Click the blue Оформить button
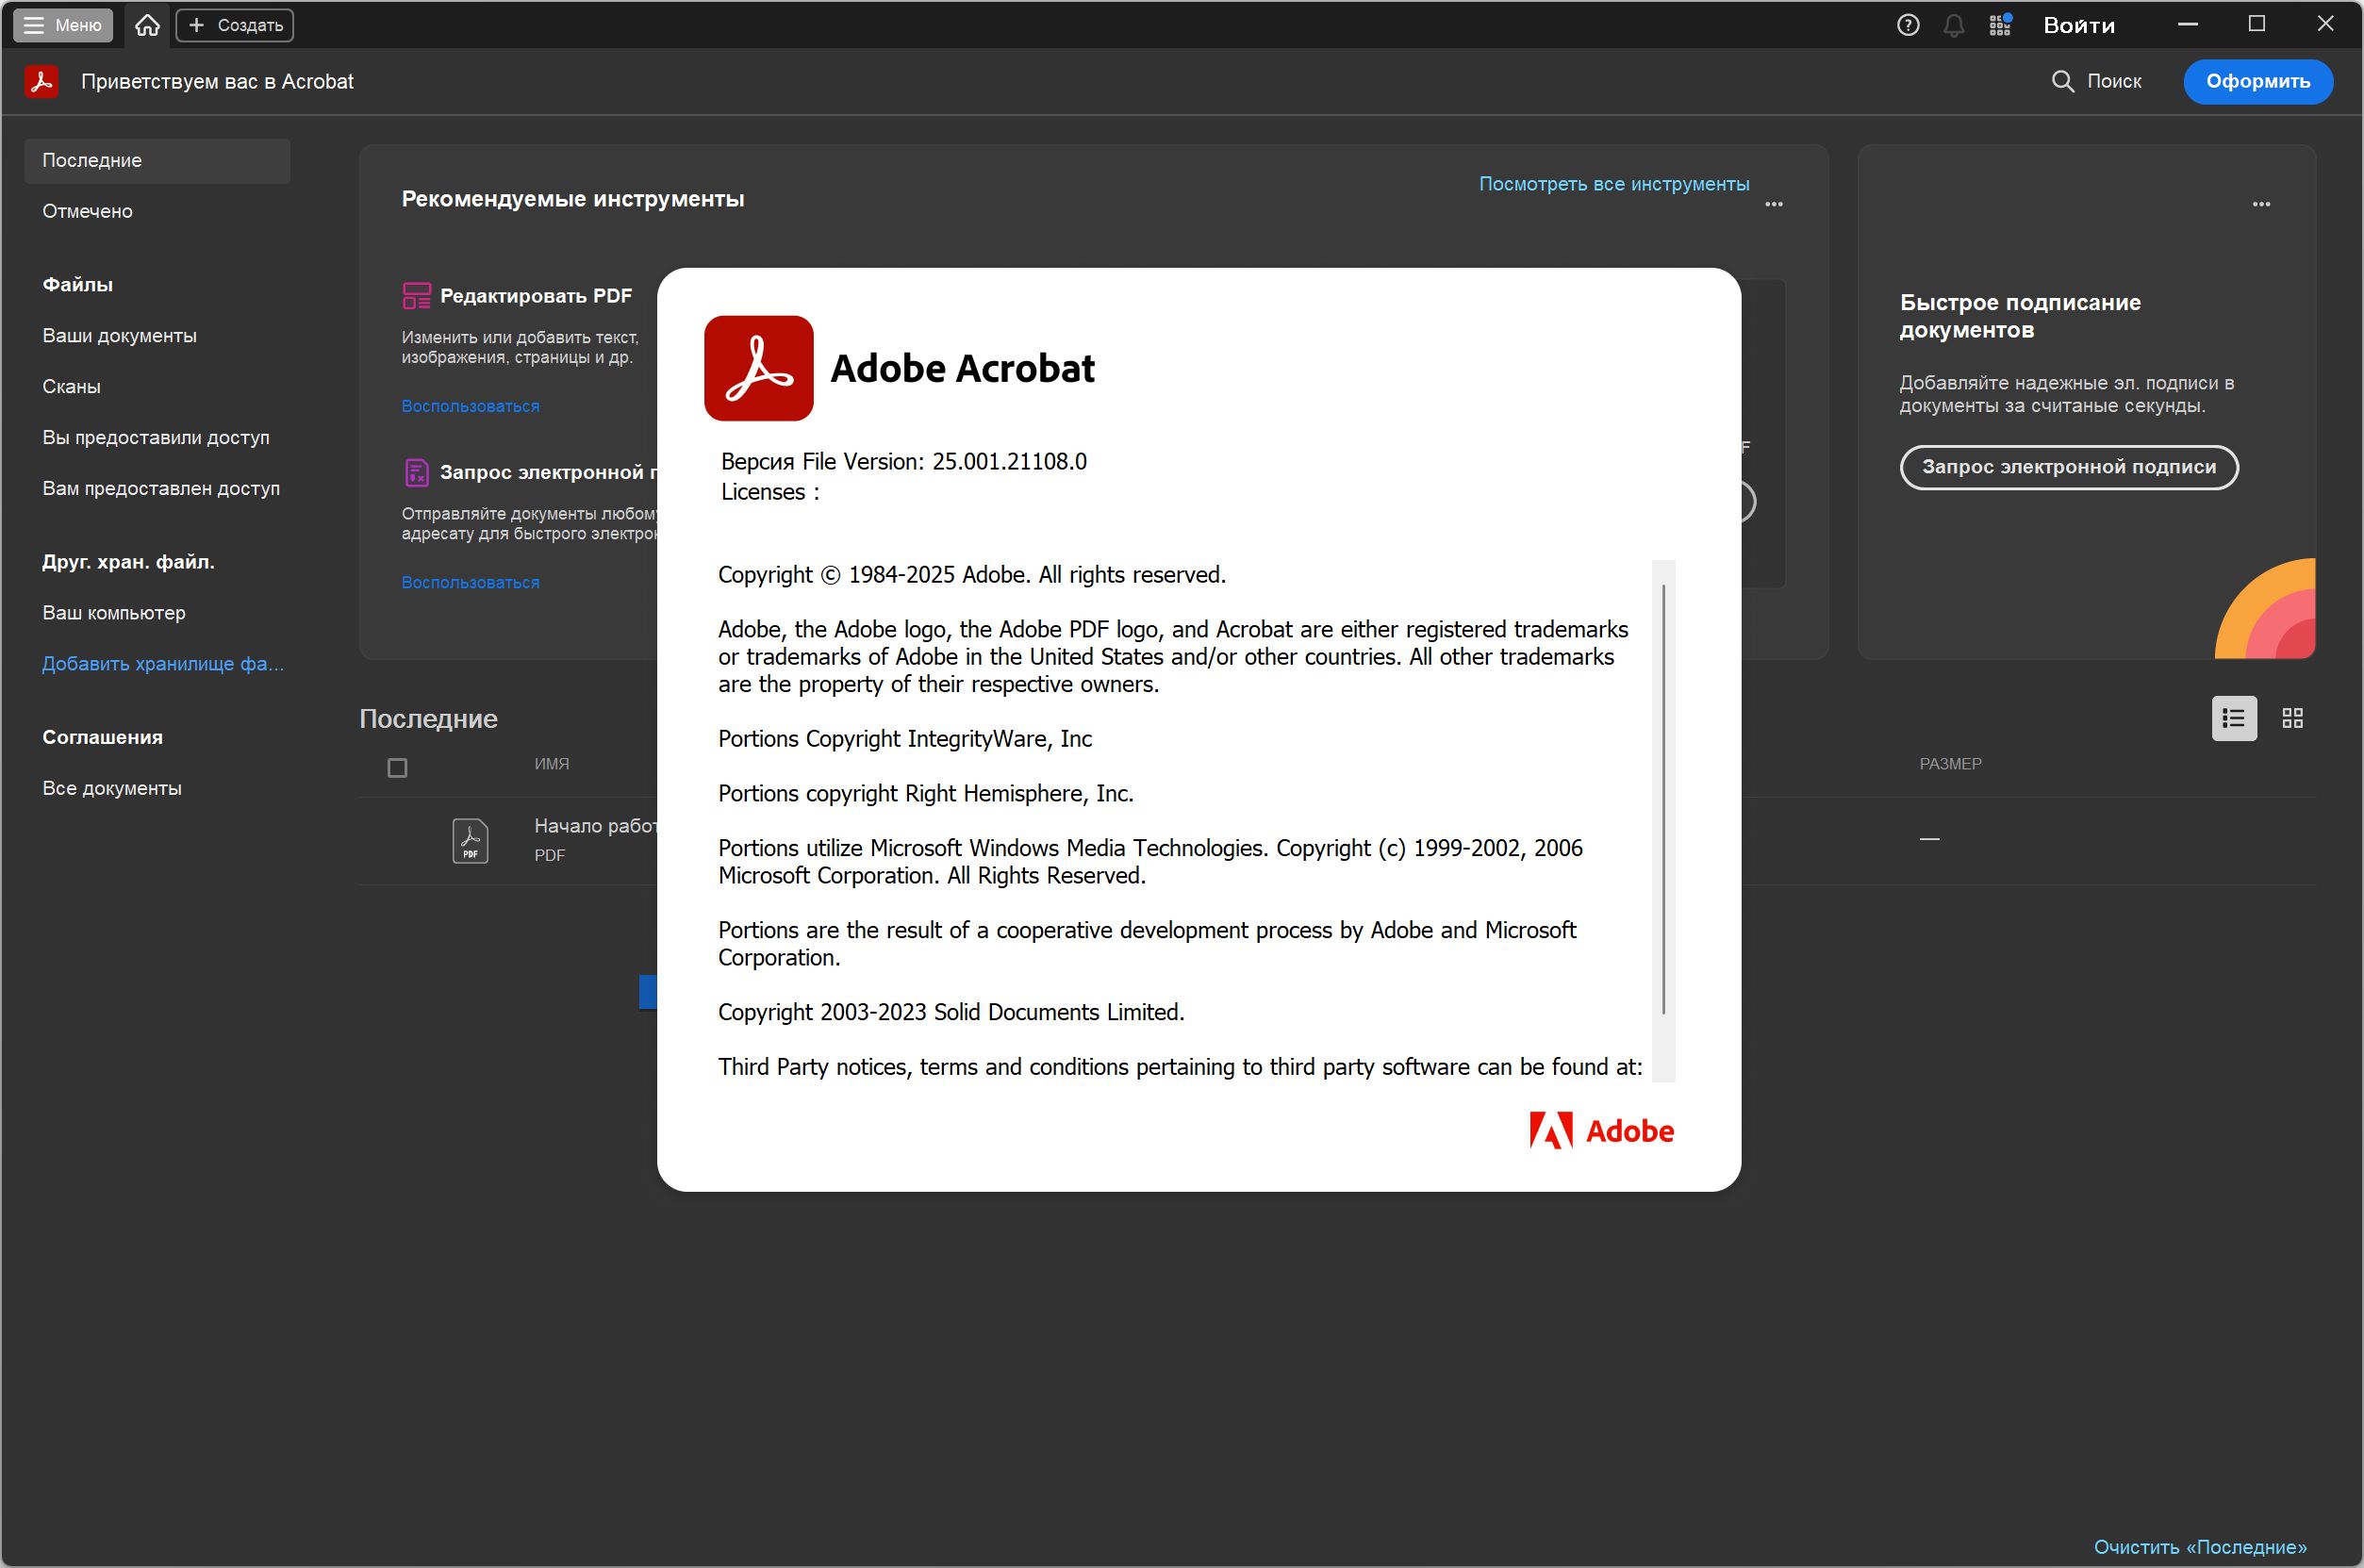 point(2257,81)
